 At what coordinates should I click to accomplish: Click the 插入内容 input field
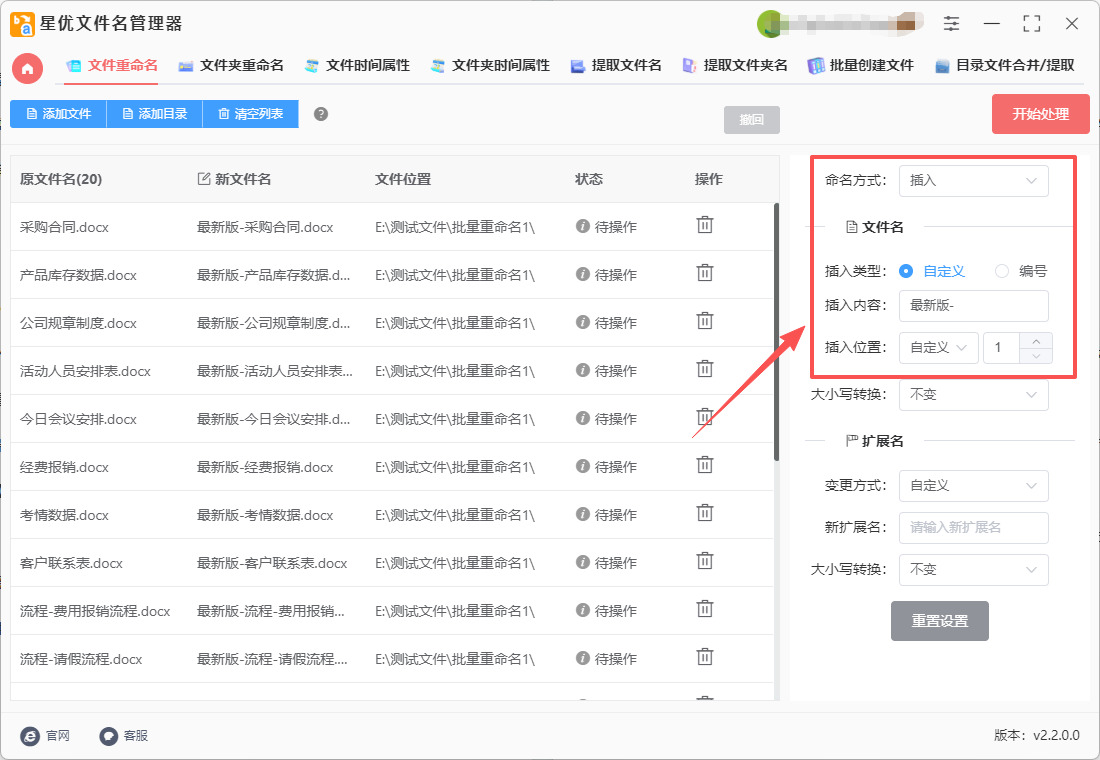tap(974, 306)
